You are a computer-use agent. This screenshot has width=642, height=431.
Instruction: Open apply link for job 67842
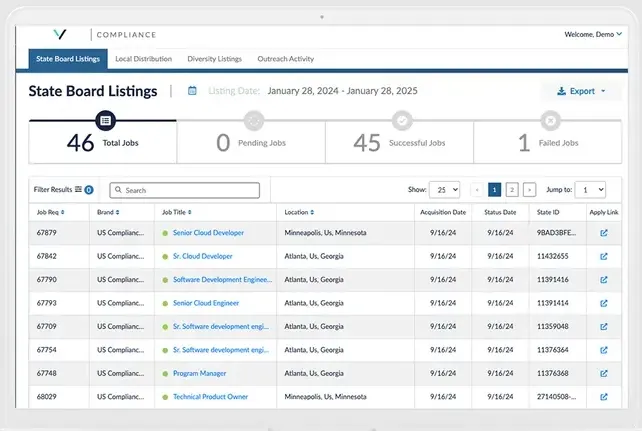[x=603, y=256]
